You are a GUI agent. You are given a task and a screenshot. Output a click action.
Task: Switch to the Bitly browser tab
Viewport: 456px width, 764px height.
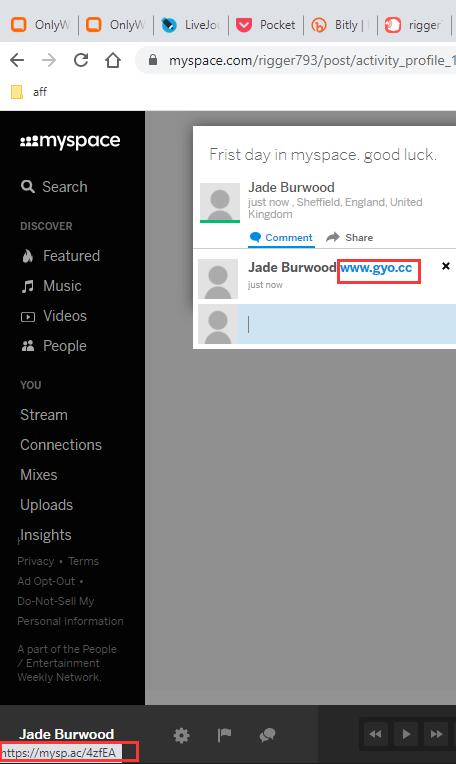[x=341, y=25]
